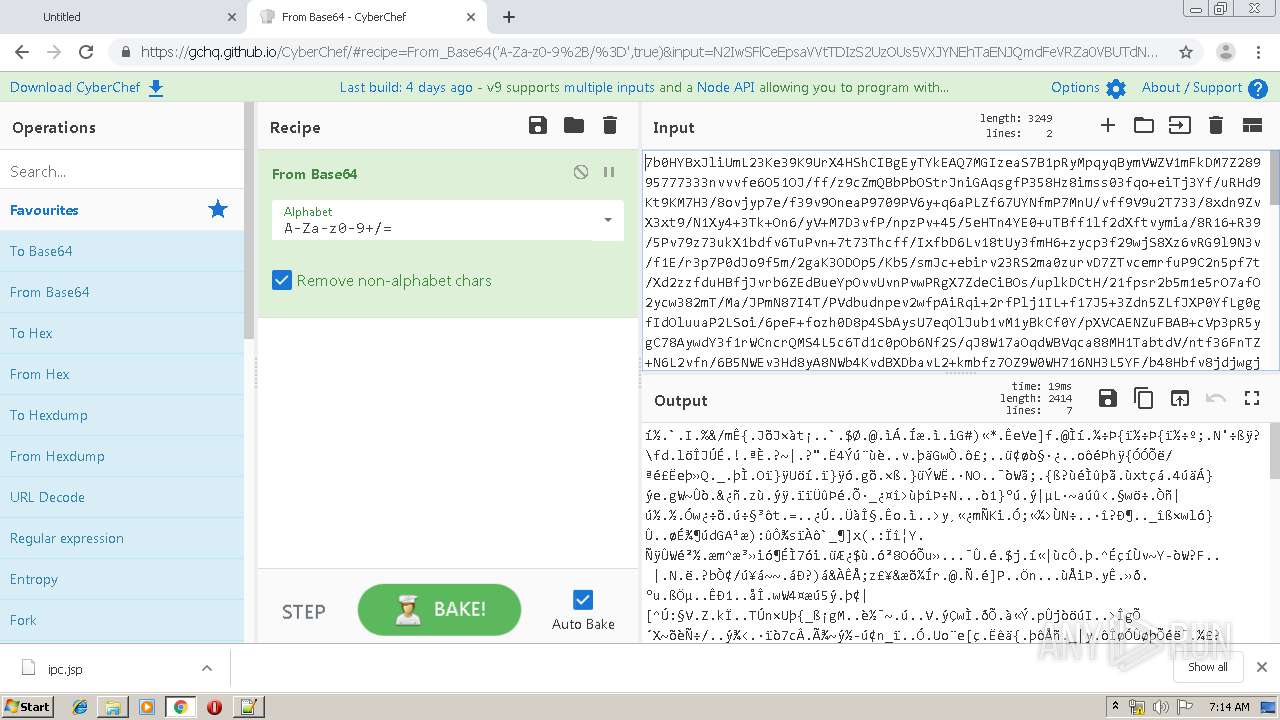1280x720 pixels.
Task: Undo output switch icon
Action: (x=1216, y=398)
